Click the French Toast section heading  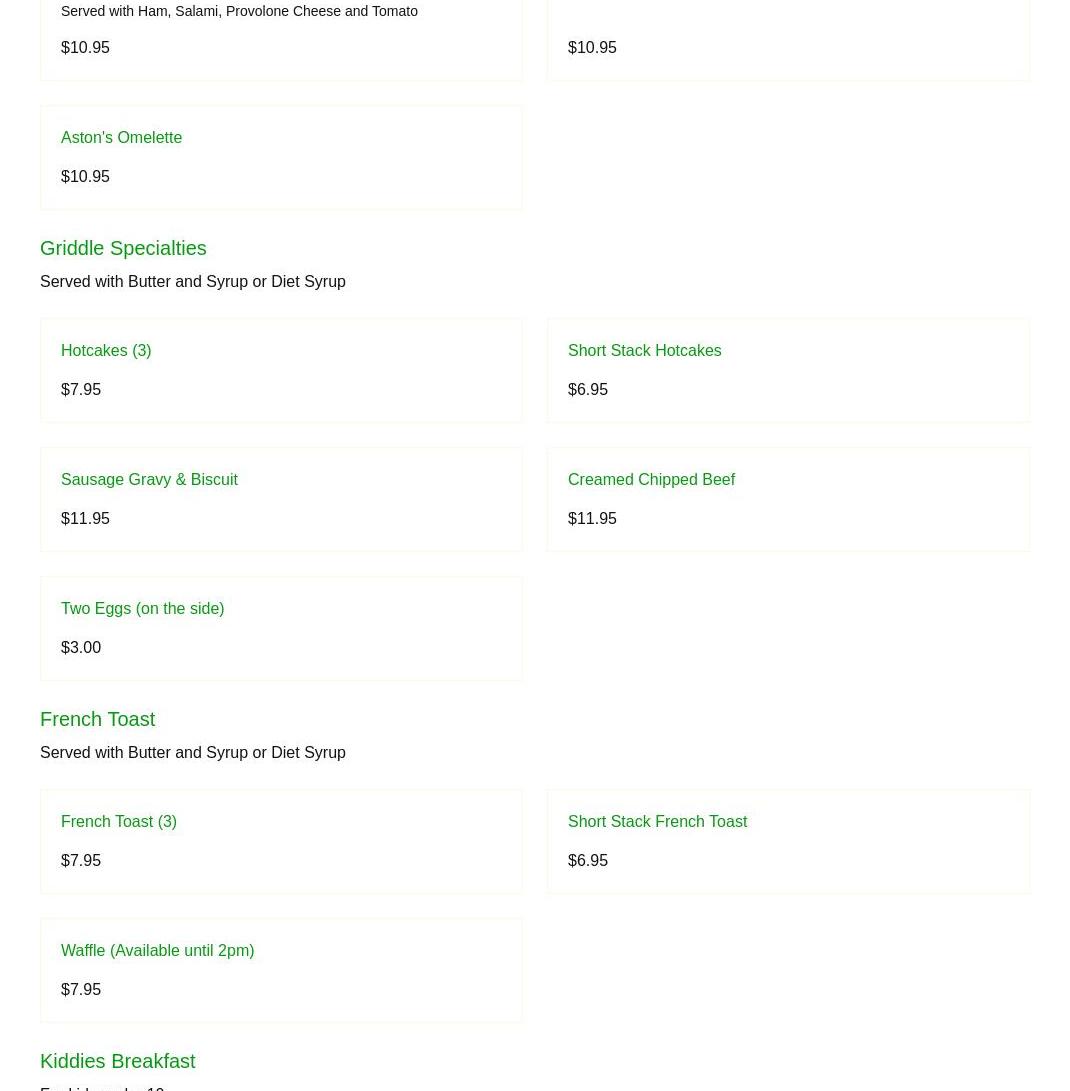coord(97,719)
